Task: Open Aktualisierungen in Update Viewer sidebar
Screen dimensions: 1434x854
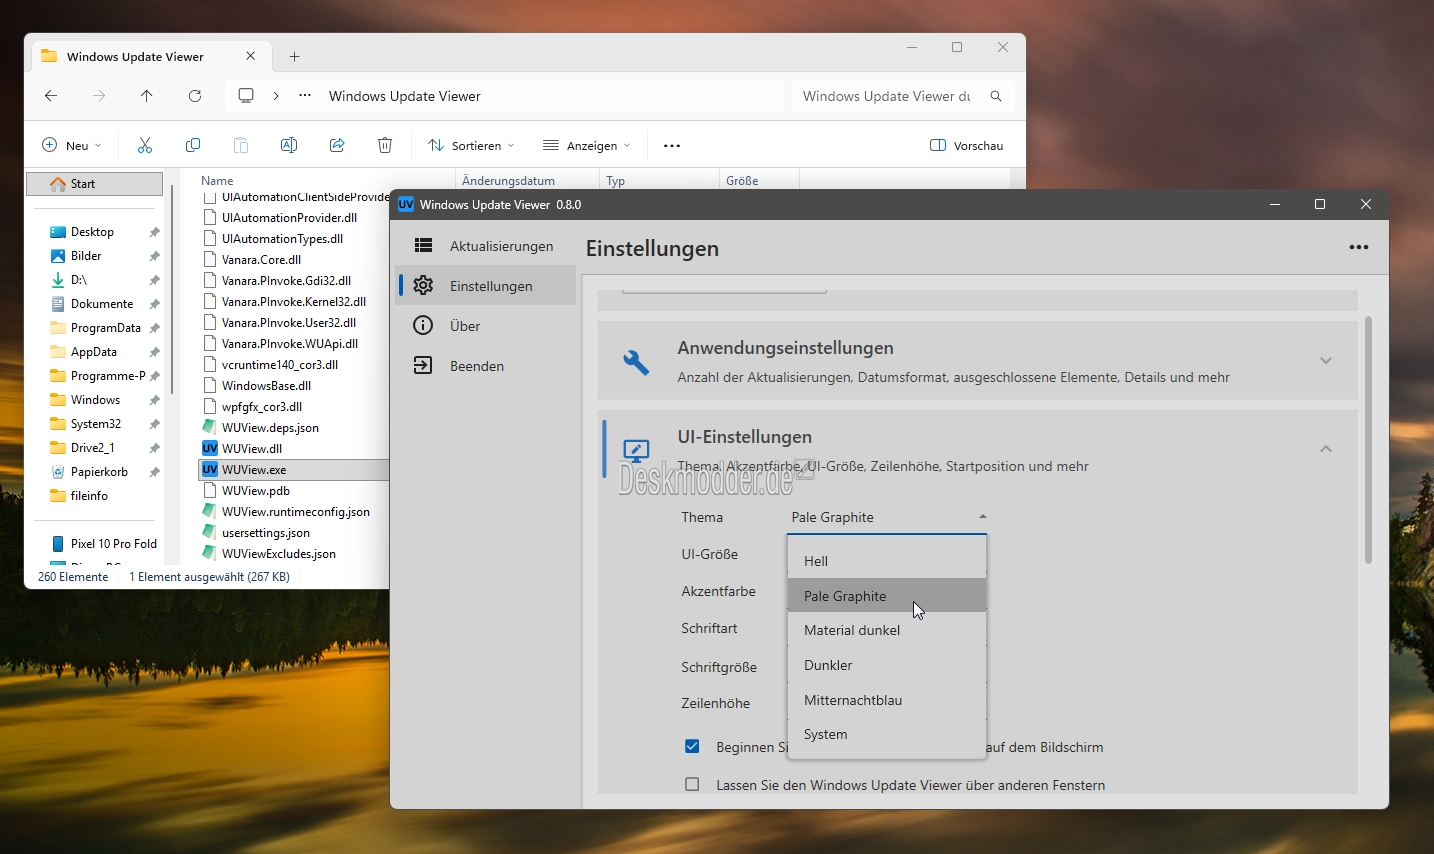Action: [x=486, y=246]
